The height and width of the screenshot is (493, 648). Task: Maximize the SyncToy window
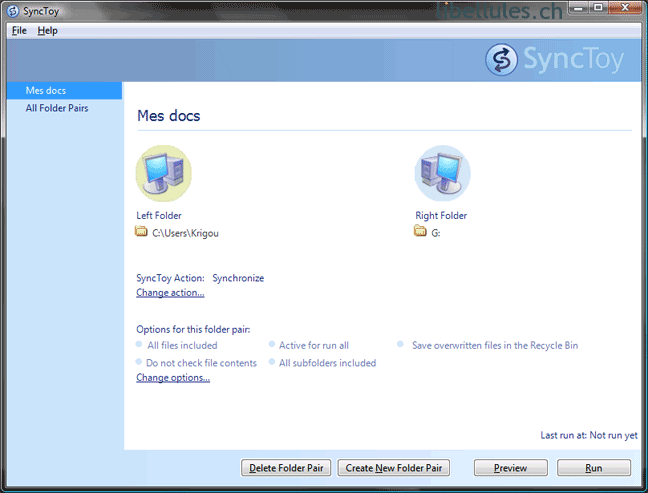[x=598, y=7]
